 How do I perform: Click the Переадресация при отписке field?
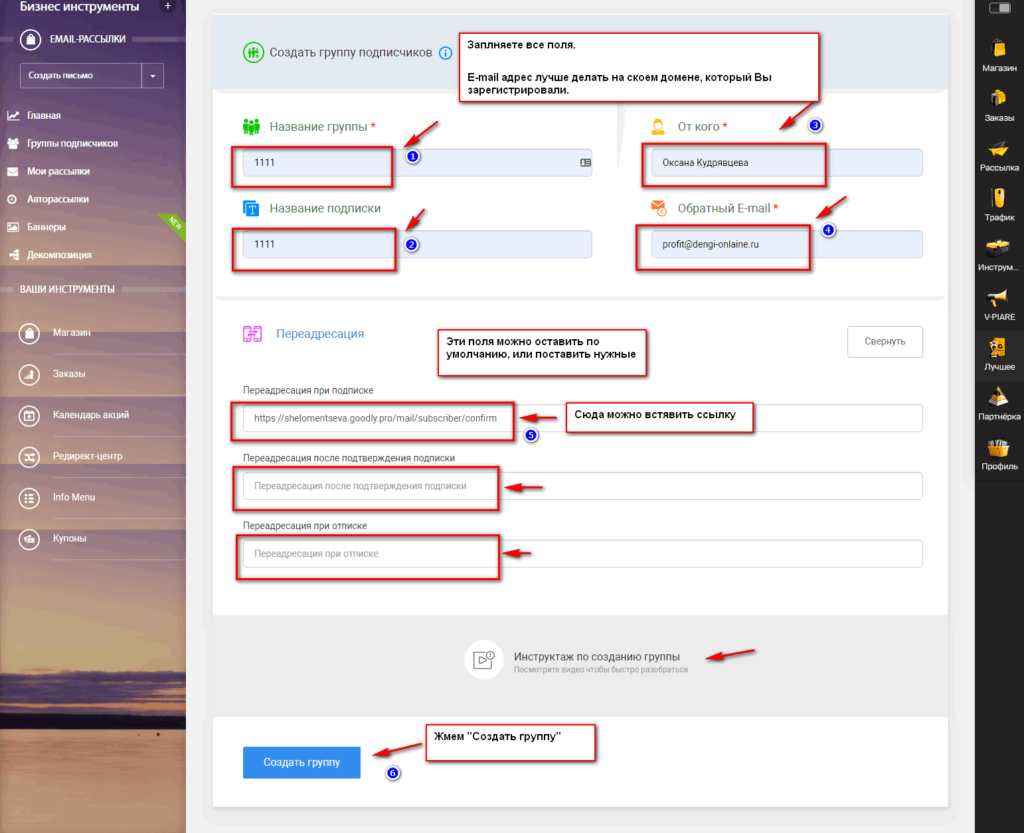pos(583,554)
